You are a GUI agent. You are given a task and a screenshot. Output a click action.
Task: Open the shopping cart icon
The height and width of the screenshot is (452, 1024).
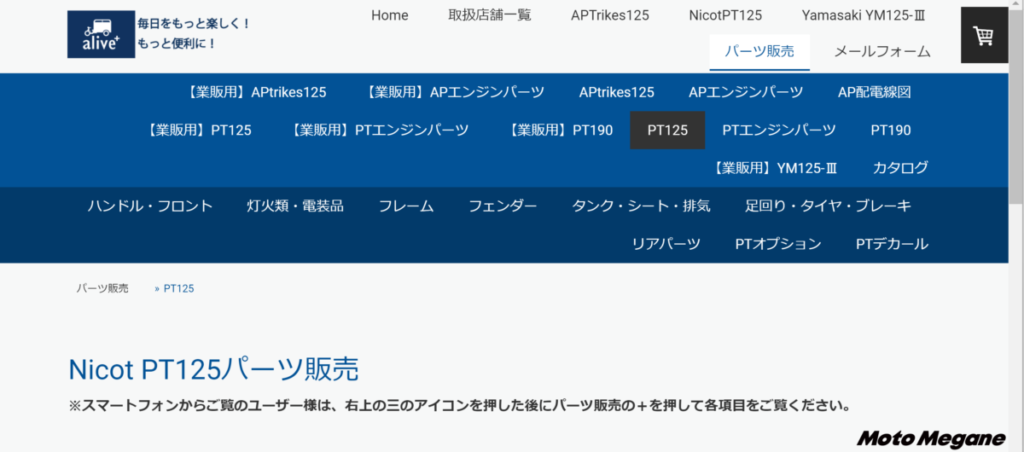tap(984, 36)
